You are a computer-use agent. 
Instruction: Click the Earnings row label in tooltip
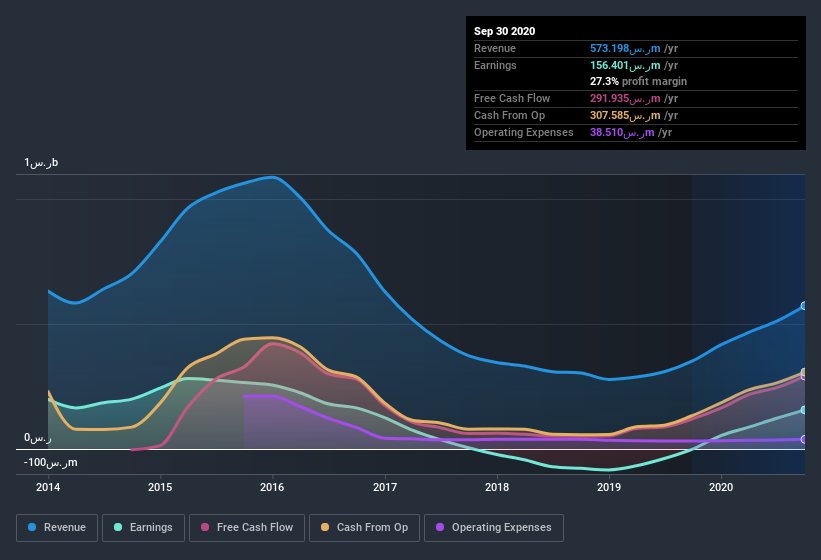[x=495, y=65]
